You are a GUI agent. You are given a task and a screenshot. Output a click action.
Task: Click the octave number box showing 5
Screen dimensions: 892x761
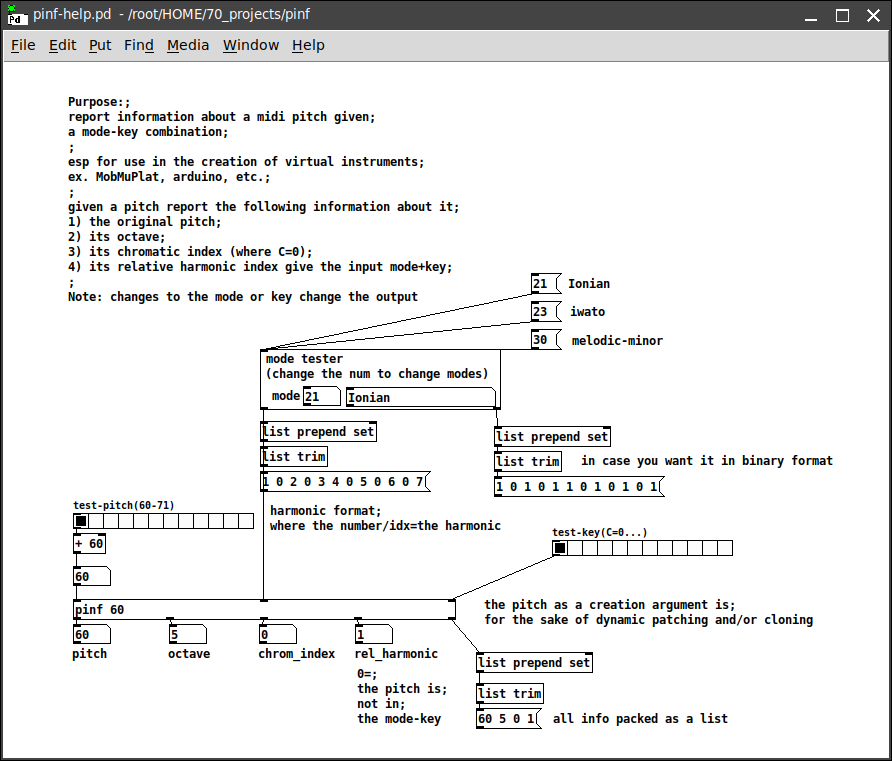pos(188,634)
